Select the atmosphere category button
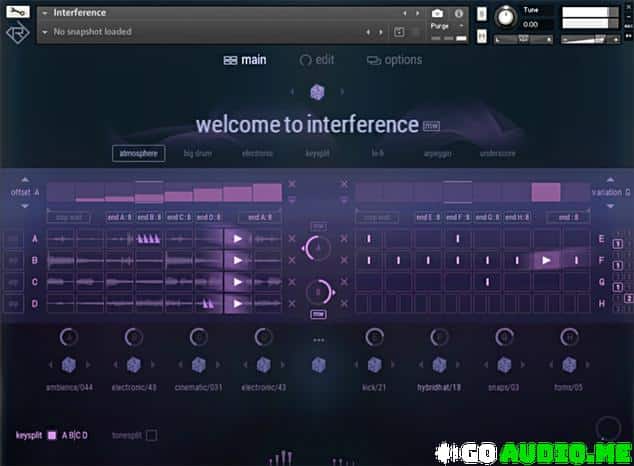634x466 pixels. (x=138, y=154)
